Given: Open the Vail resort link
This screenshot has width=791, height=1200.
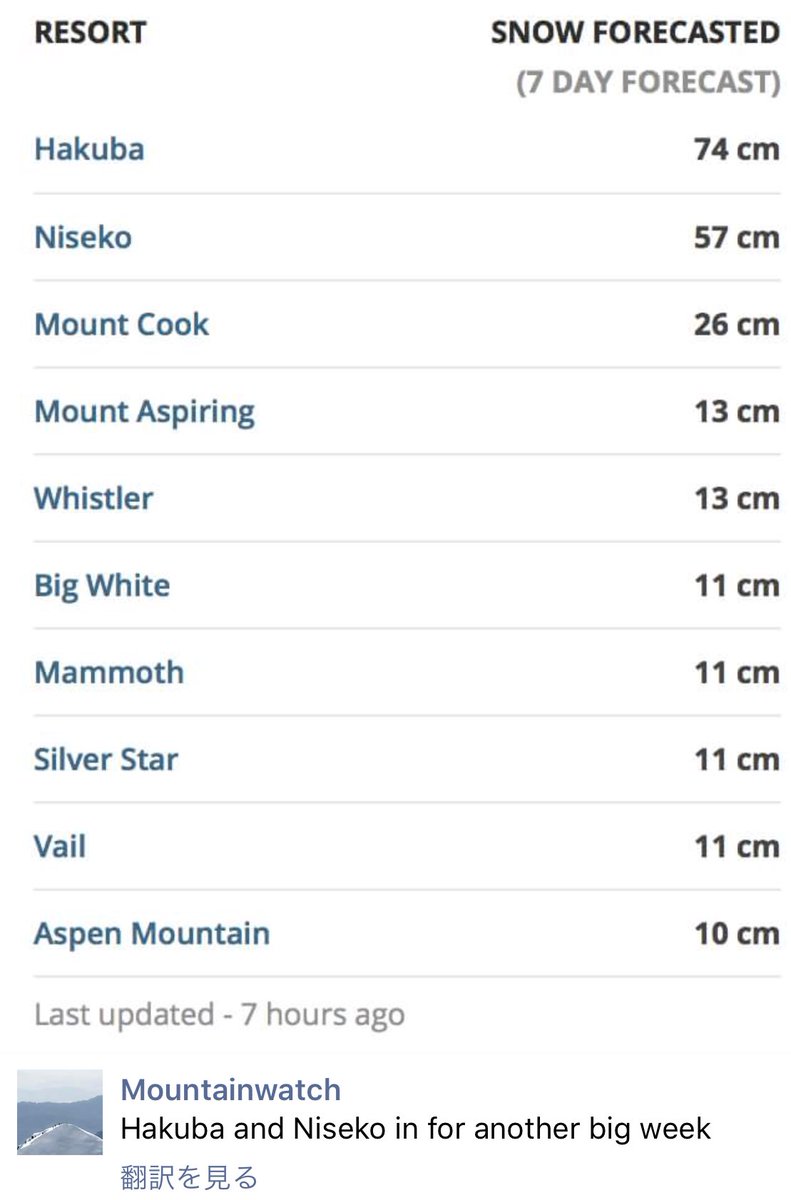Looking at the screenshot, I should pos(60,847).
